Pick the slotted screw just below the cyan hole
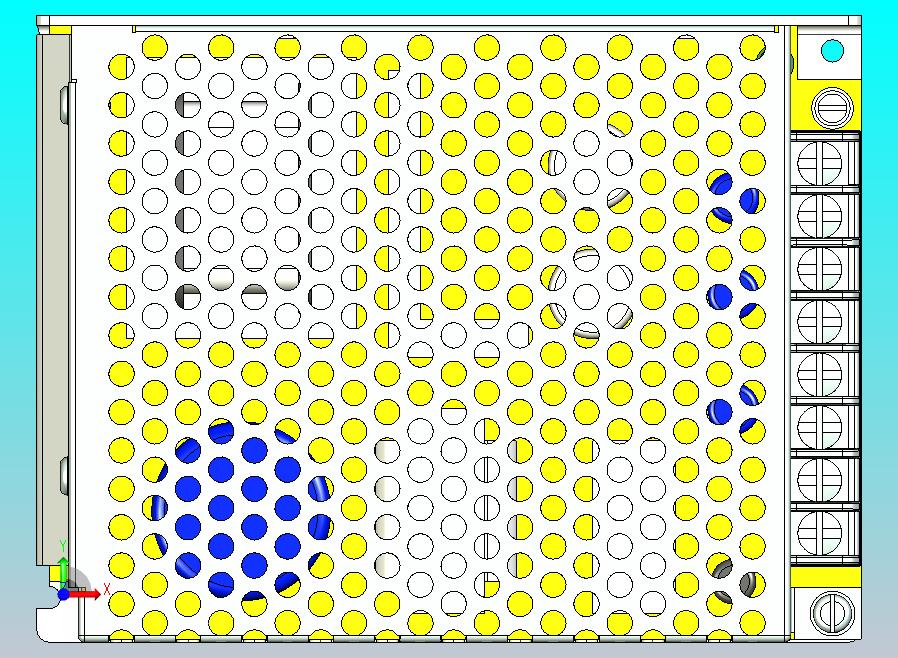Viewport: 898px width, 658px height. (832, 108)
